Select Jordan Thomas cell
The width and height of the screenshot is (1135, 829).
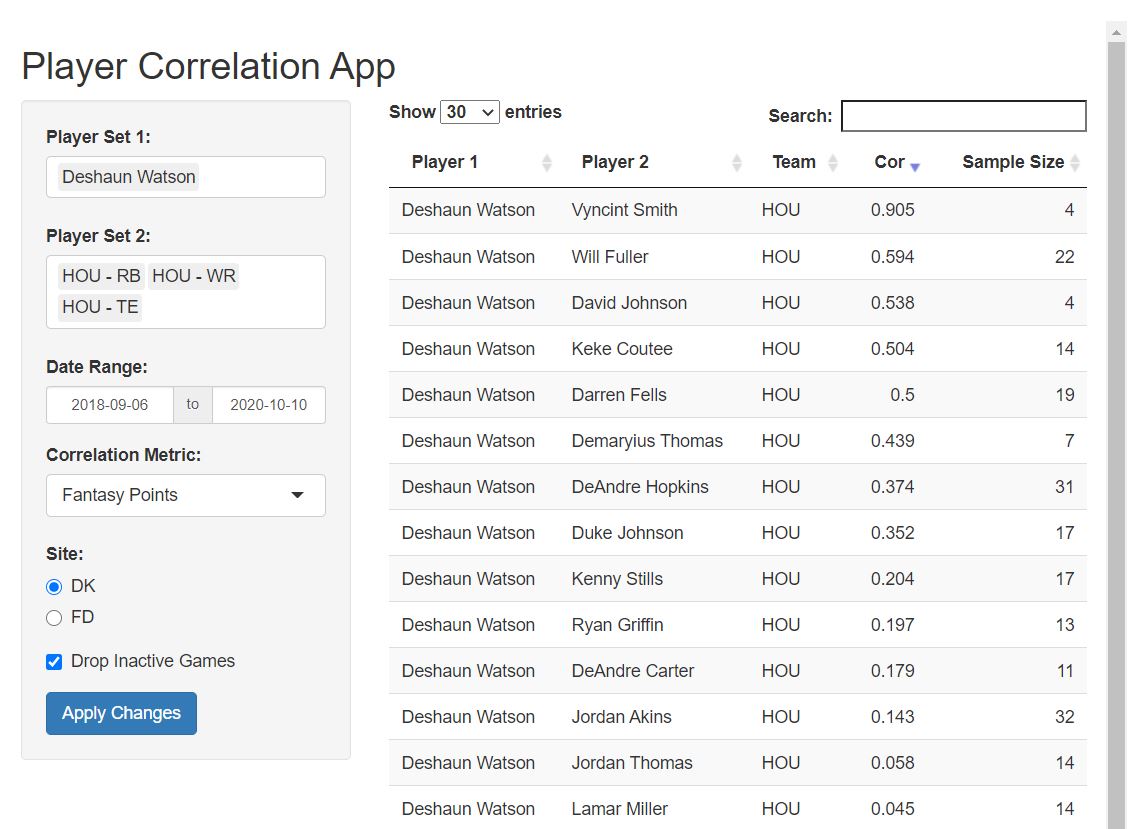coord(632,763)
